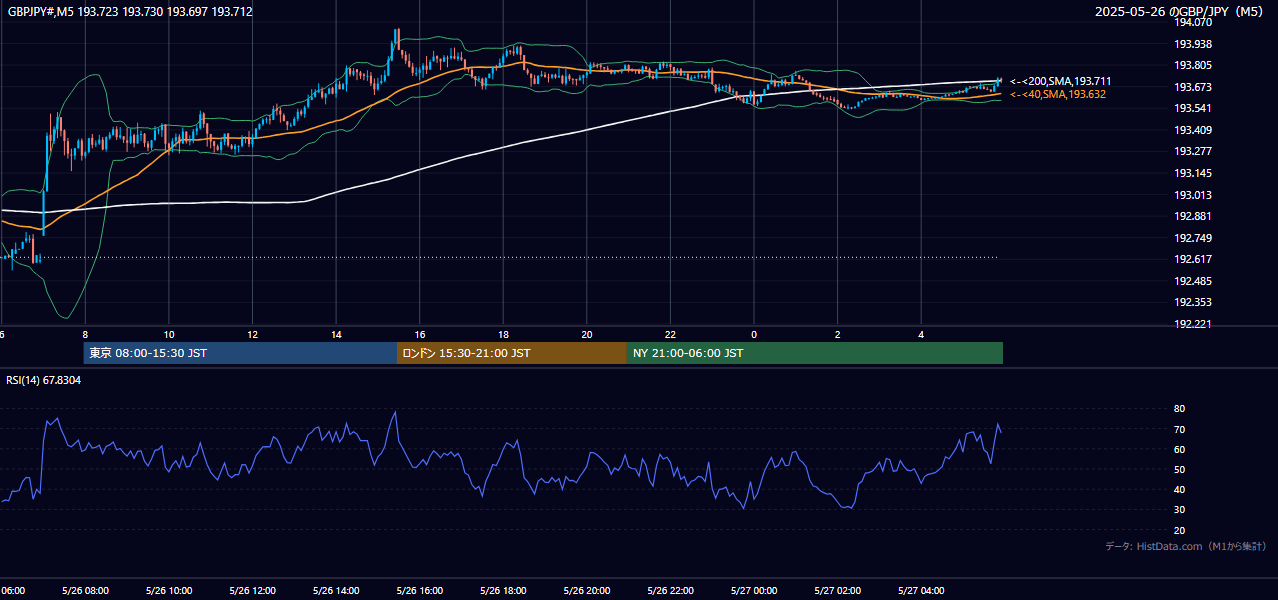Click price level 193.277 on the axis
This screenshot has width=1278, height=600.
point(1192,152)
